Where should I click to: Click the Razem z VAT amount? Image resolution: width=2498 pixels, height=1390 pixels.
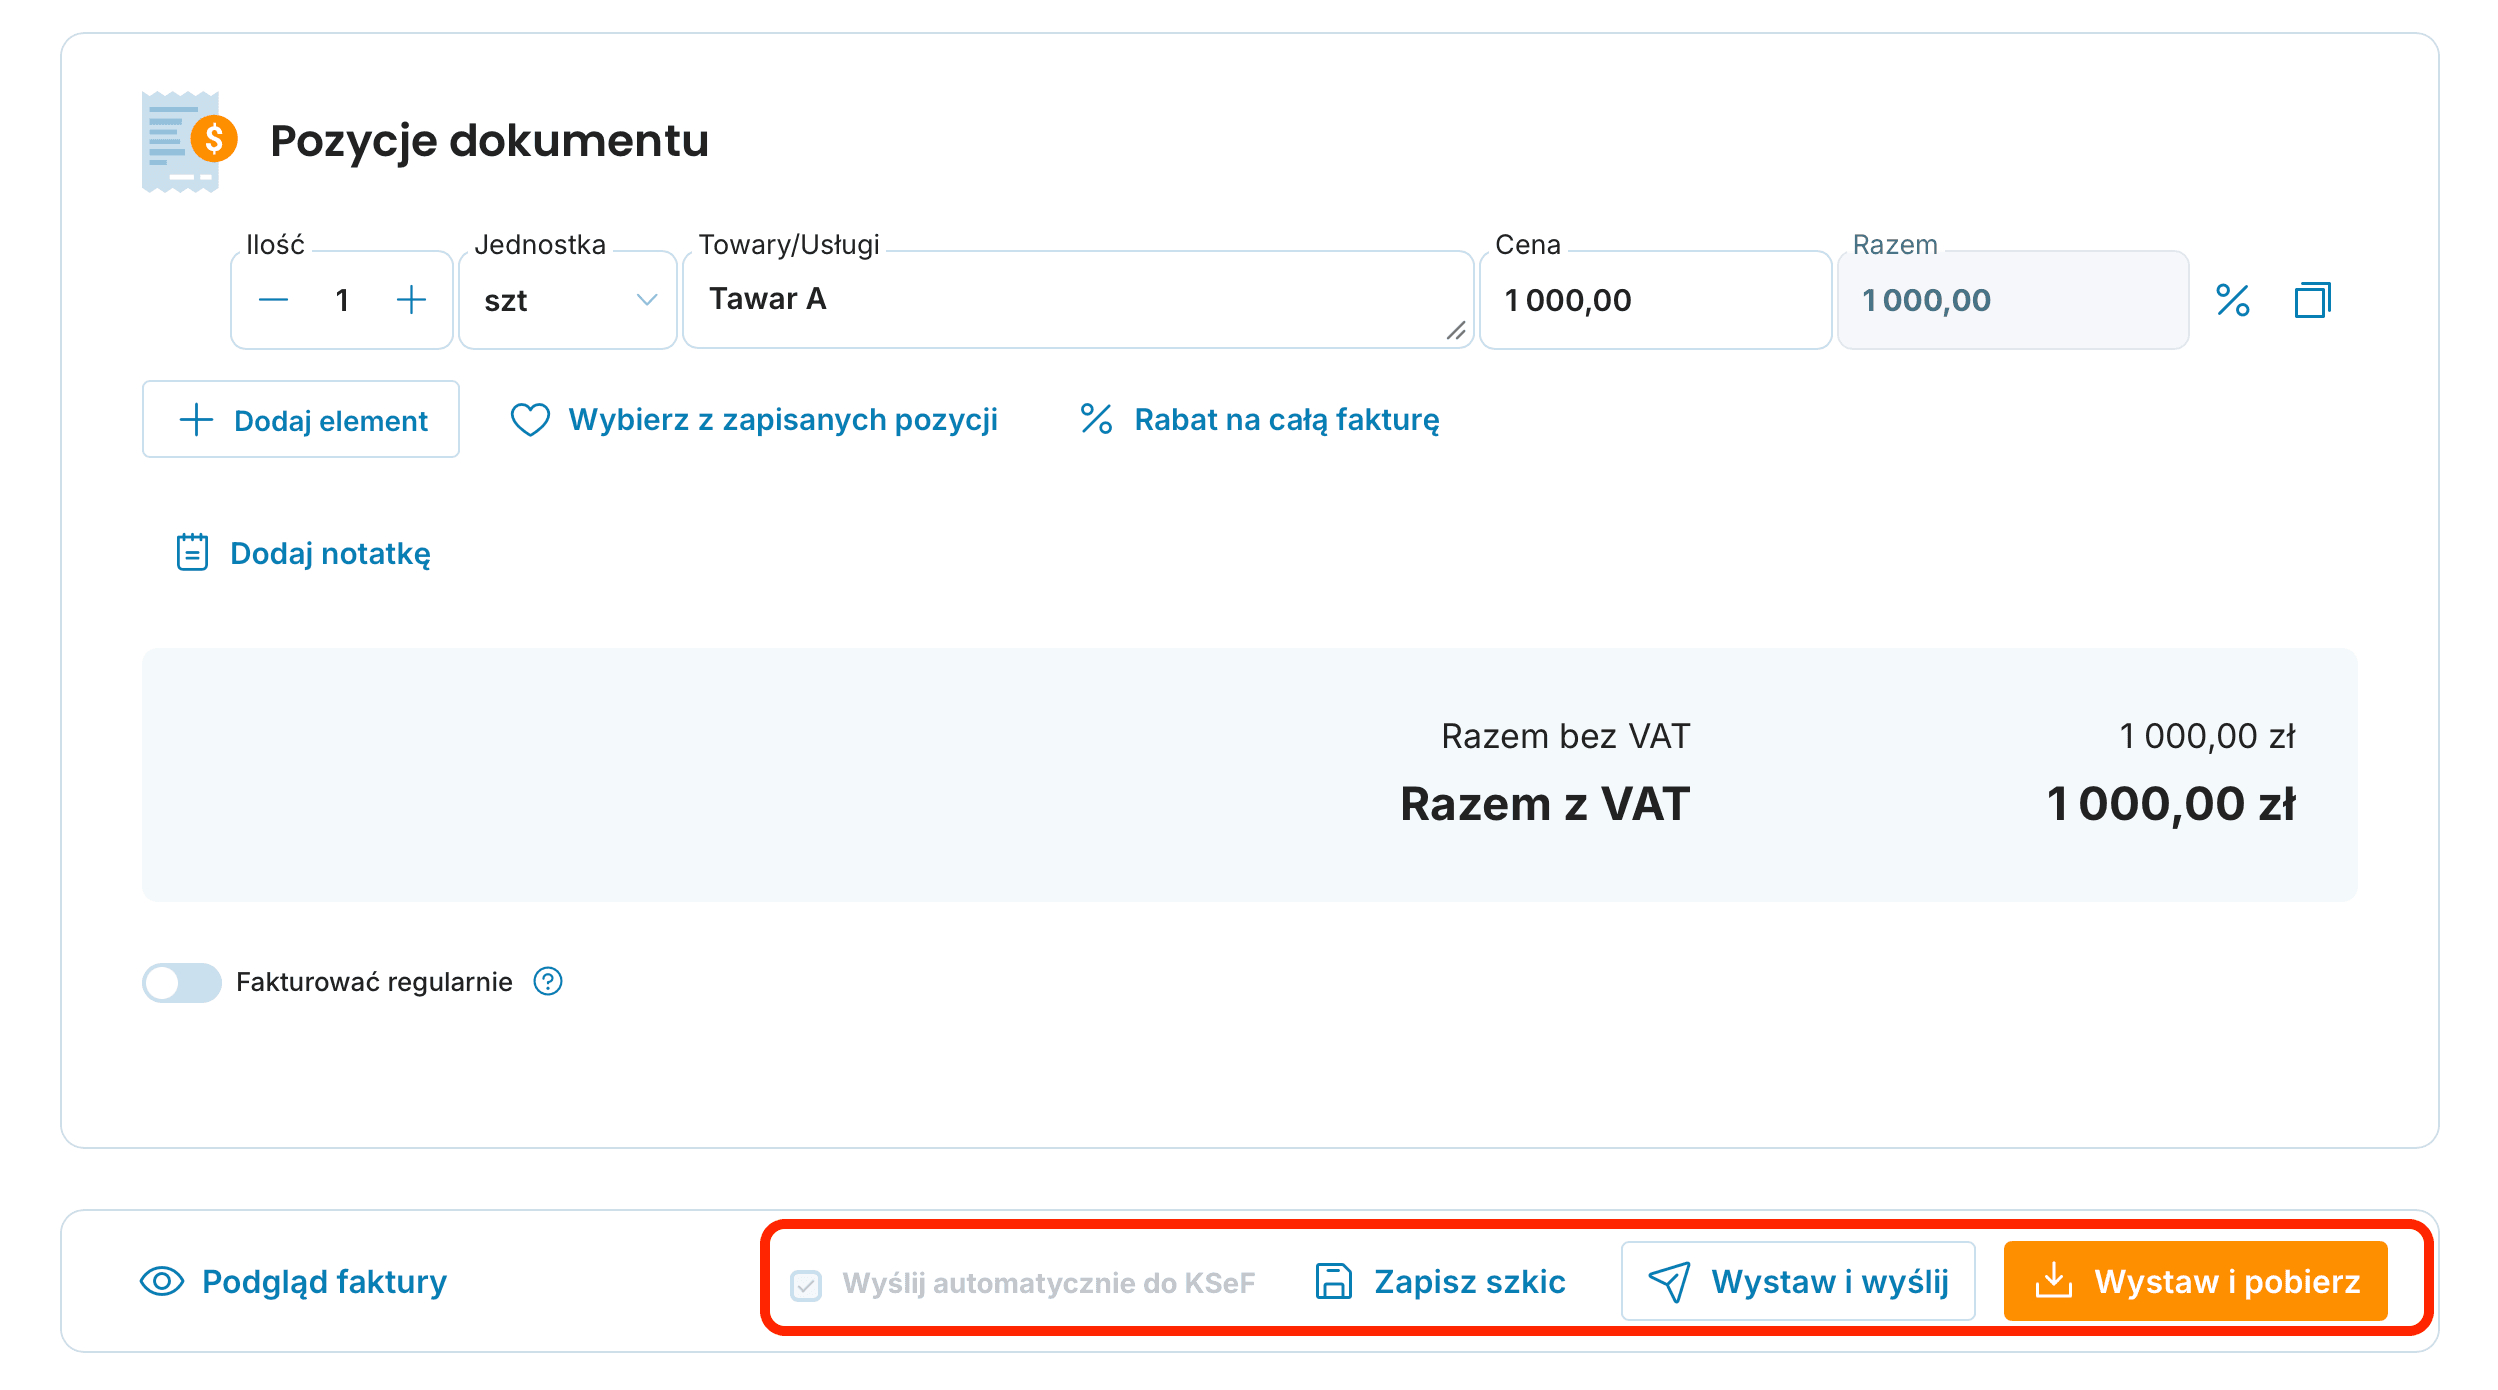2170,804
